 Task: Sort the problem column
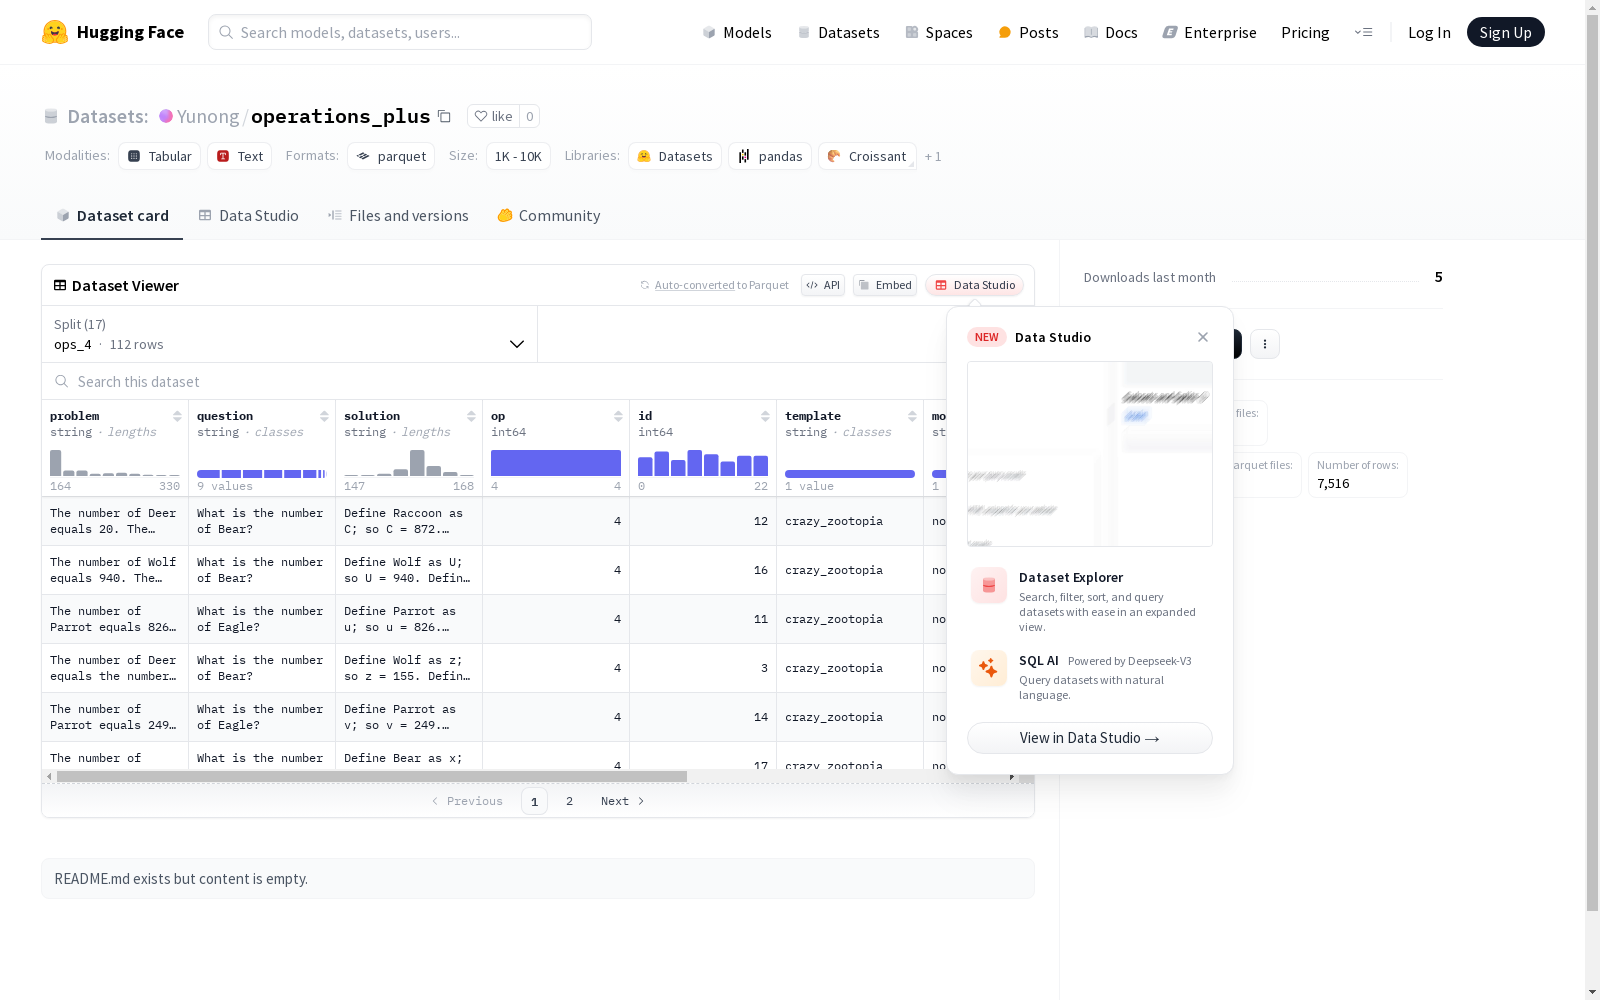click(177, 416)
